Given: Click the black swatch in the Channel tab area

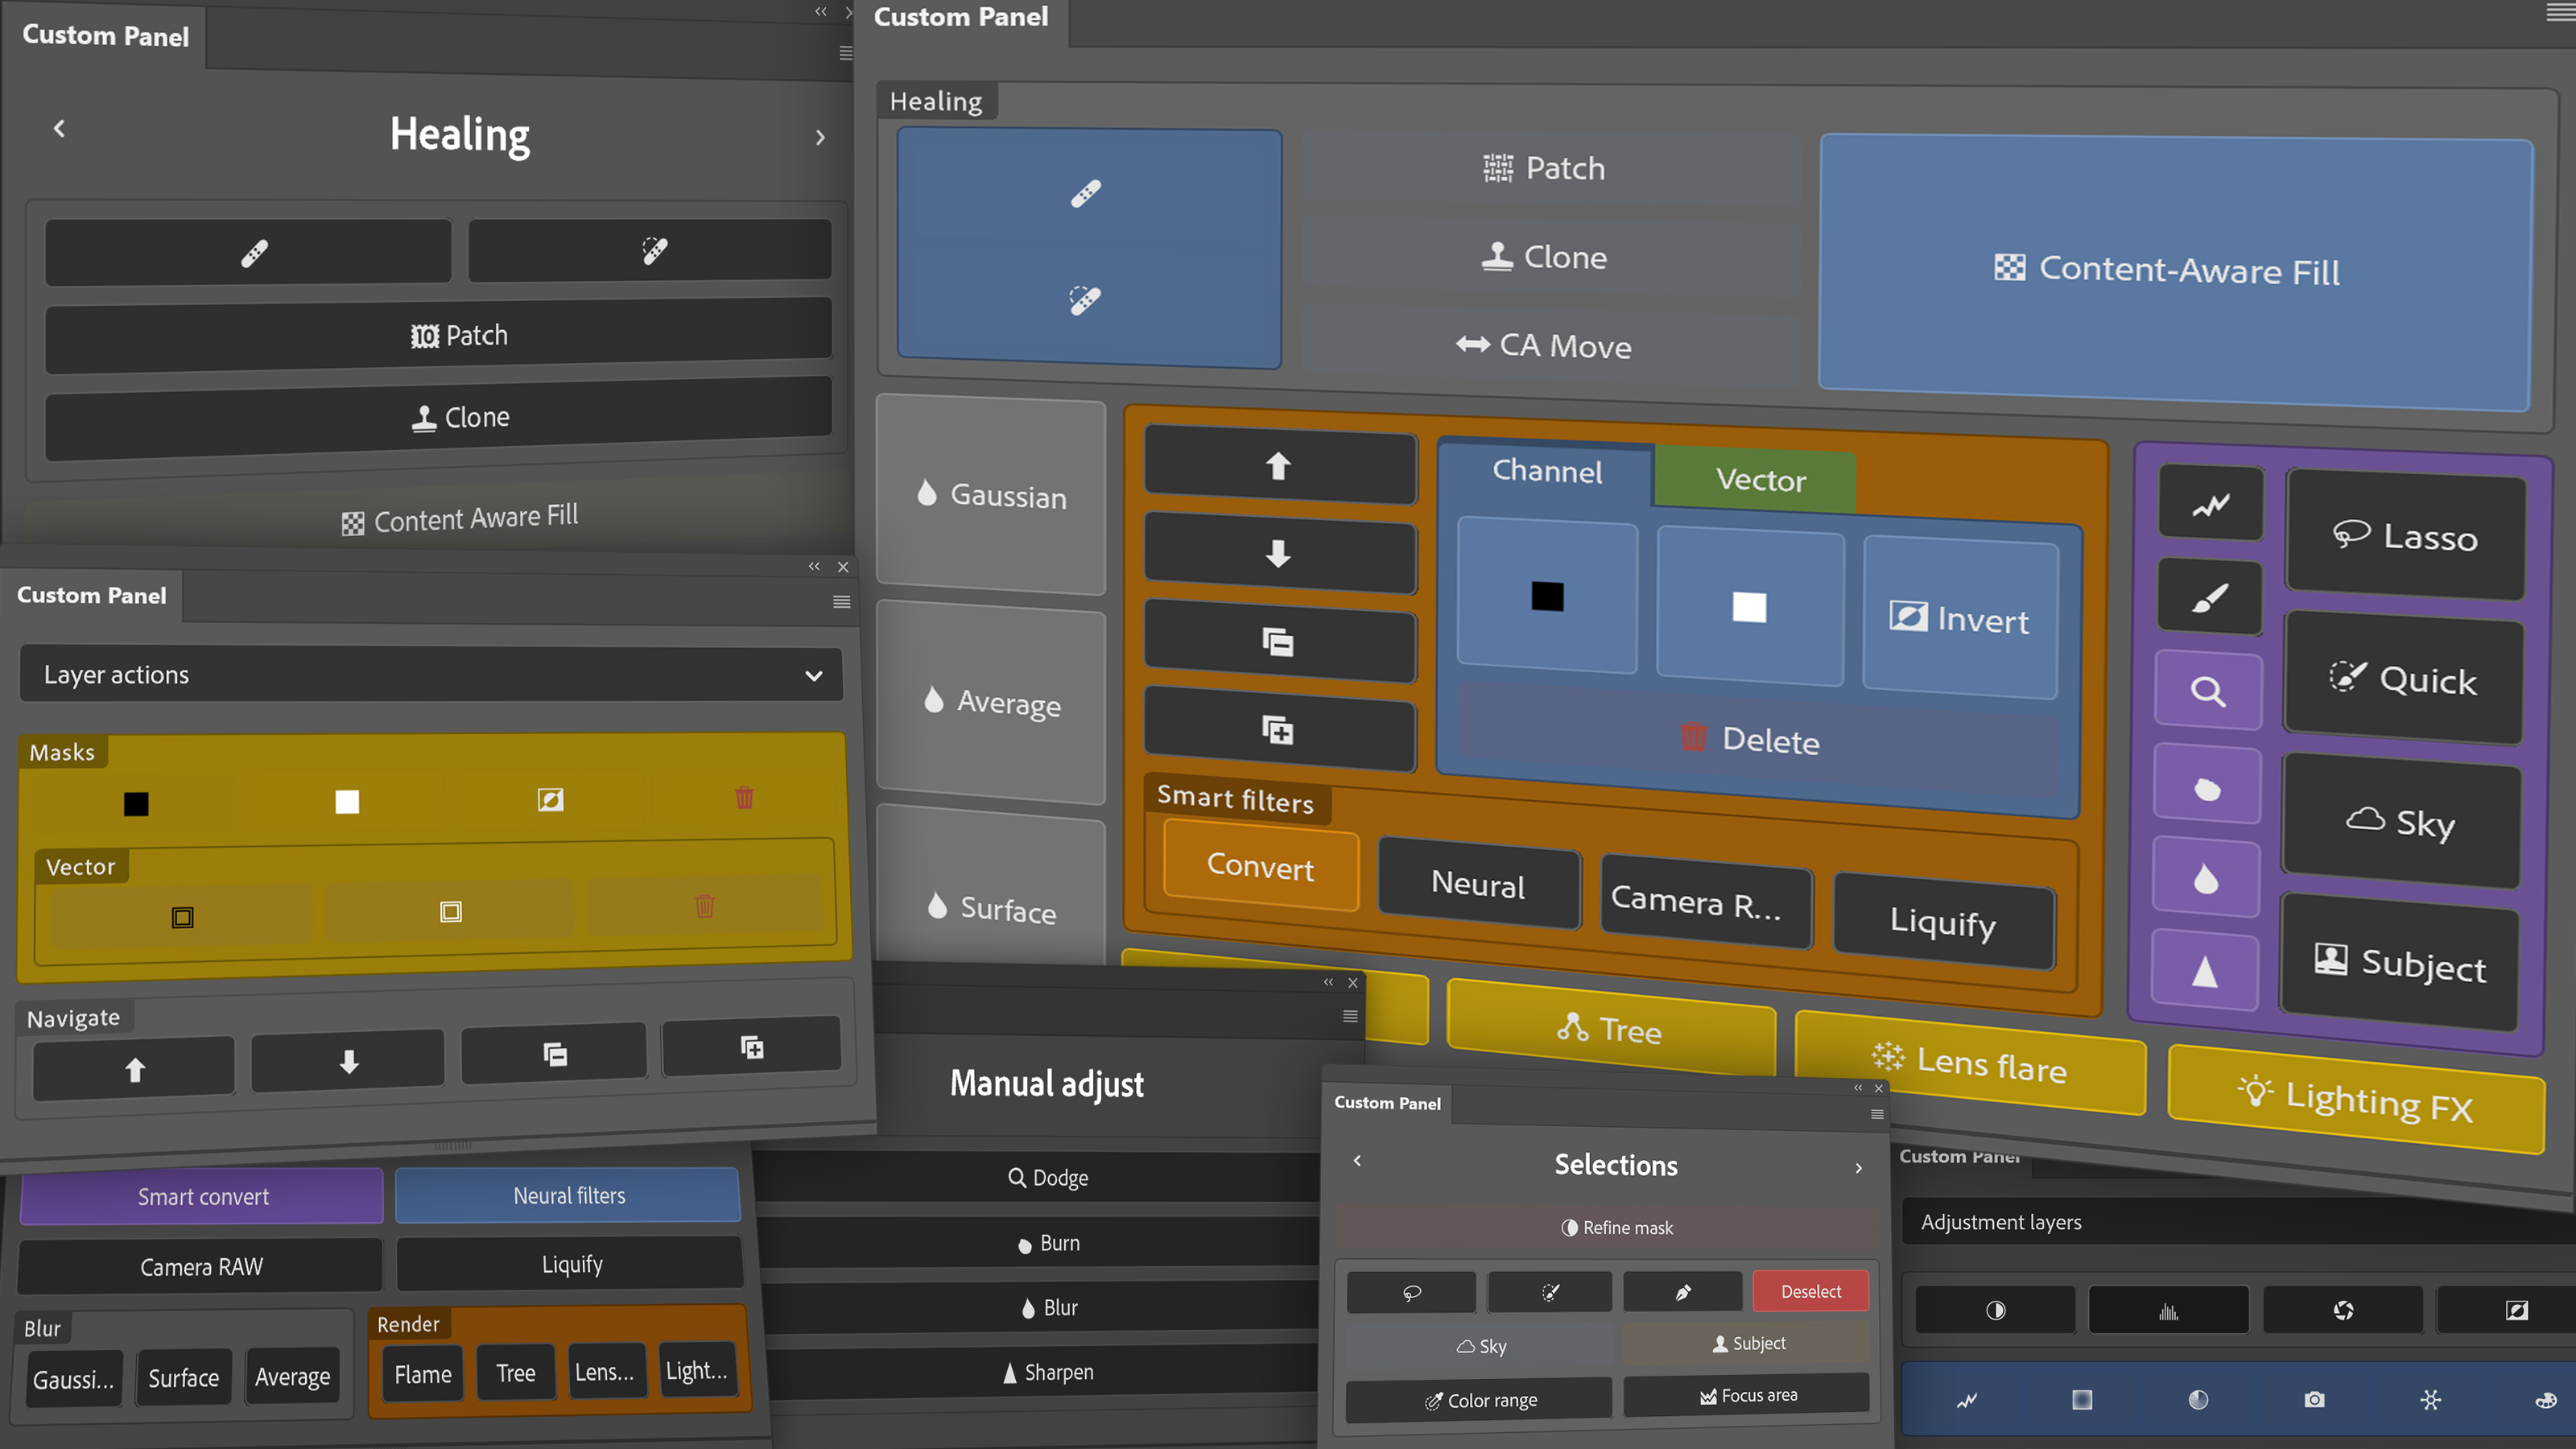Looking at the screenshot, I should coord(1547,597).
